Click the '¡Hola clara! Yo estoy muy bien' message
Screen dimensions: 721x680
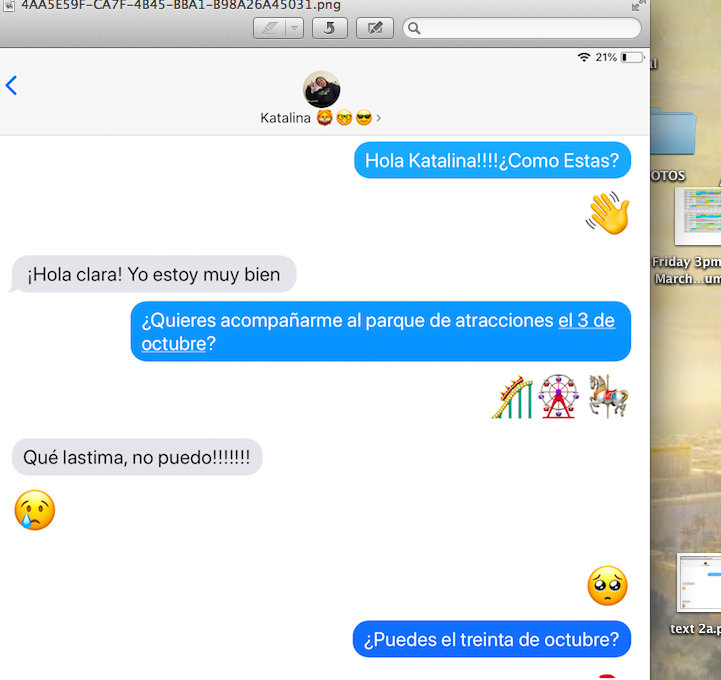click(x=154, y=274)
